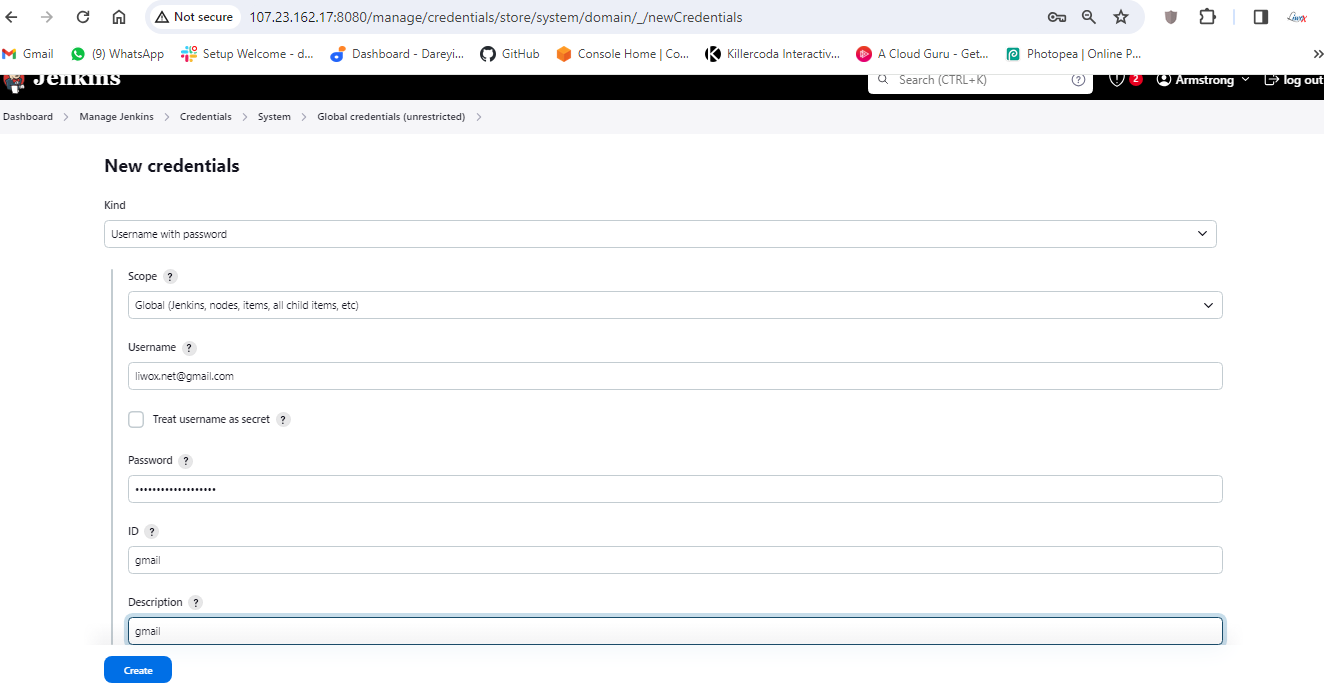Open the GitHub bookmark

click(x=510, y=54)
